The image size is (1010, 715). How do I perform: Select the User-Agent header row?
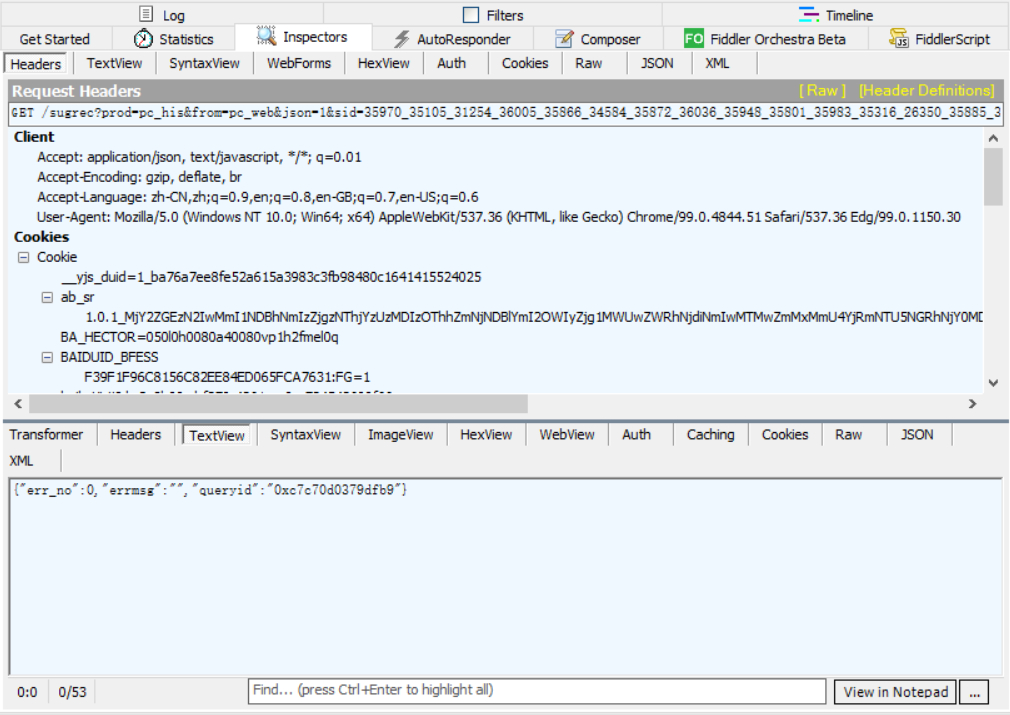[499, 217]
